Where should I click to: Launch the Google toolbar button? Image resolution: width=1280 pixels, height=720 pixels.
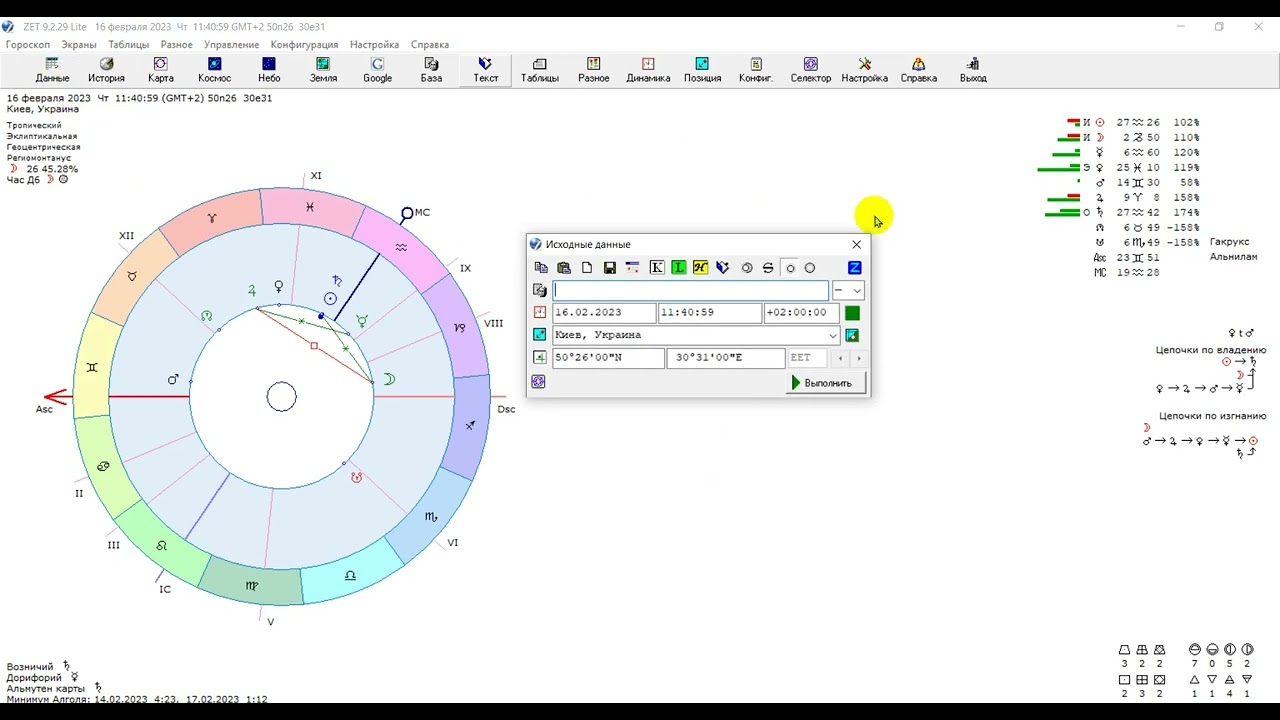tap(377, 70)
